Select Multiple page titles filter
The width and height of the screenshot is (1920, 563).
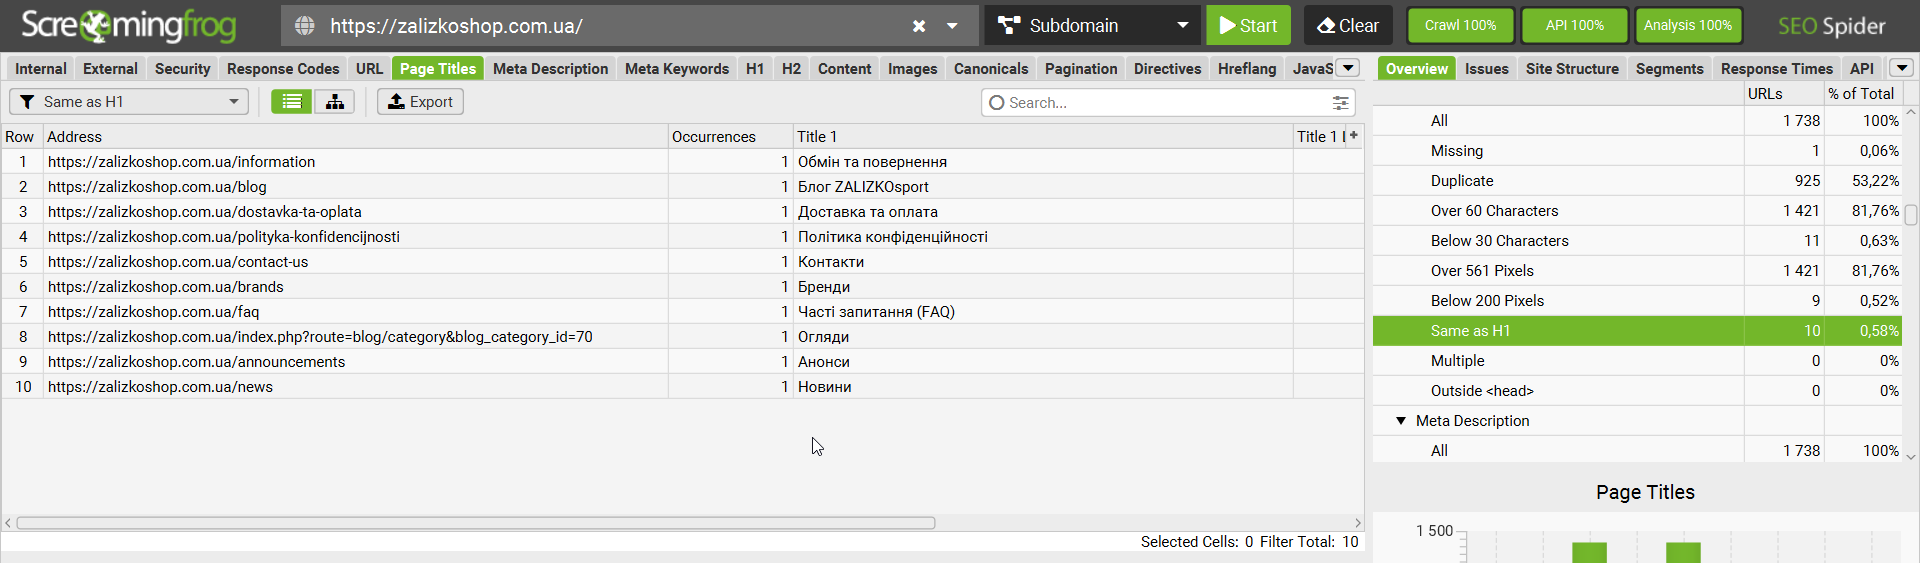1637,361
